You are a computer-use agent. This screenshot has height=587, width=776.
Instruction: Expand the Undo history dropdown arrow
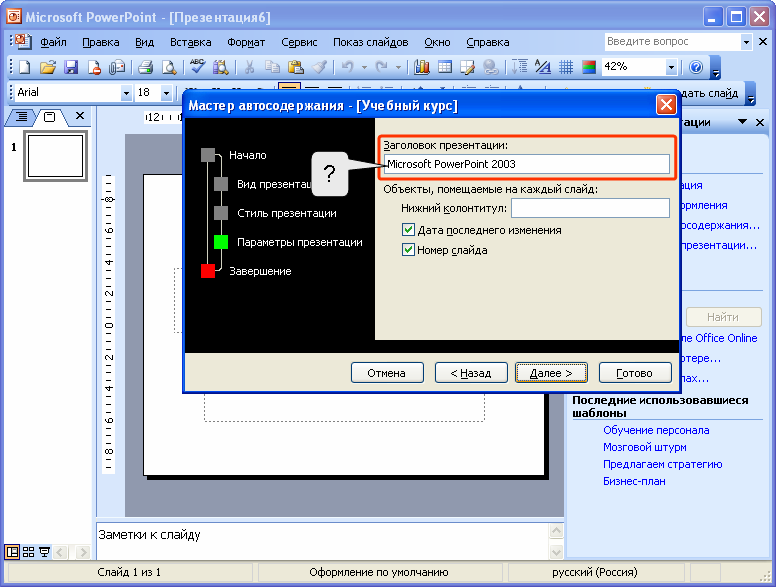(364, 67)
